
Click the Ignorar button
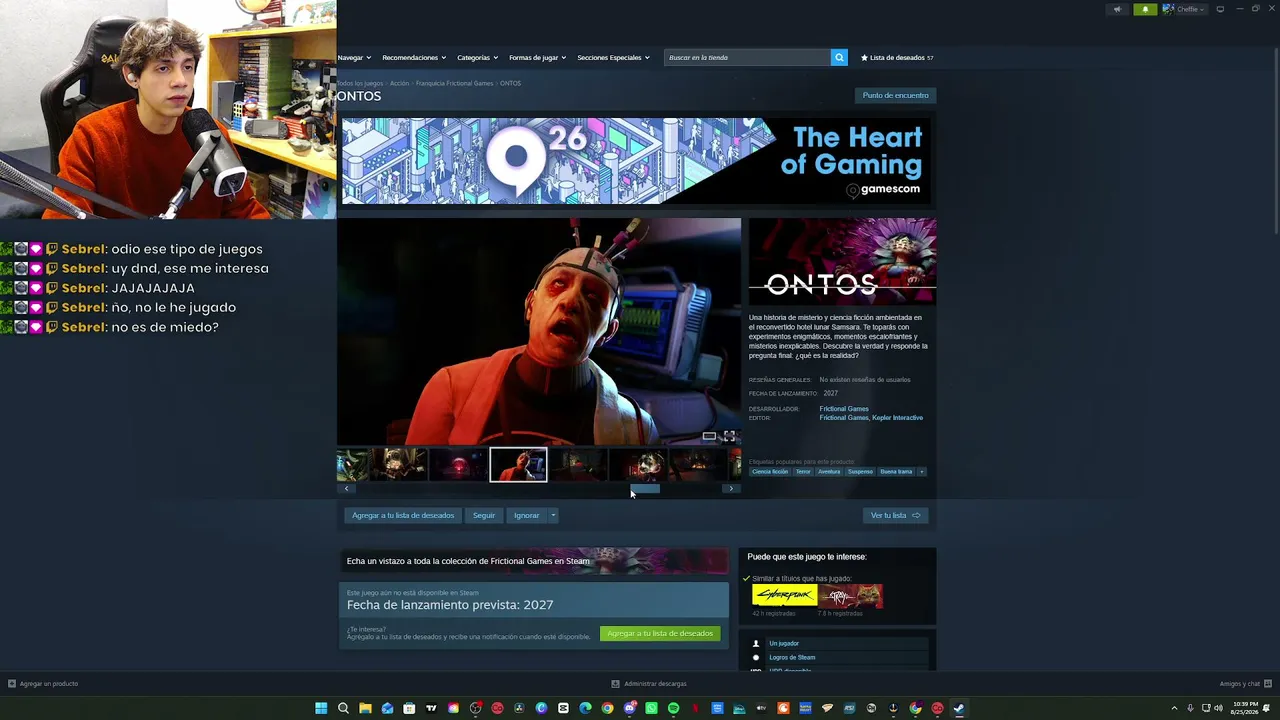point(526,515)
